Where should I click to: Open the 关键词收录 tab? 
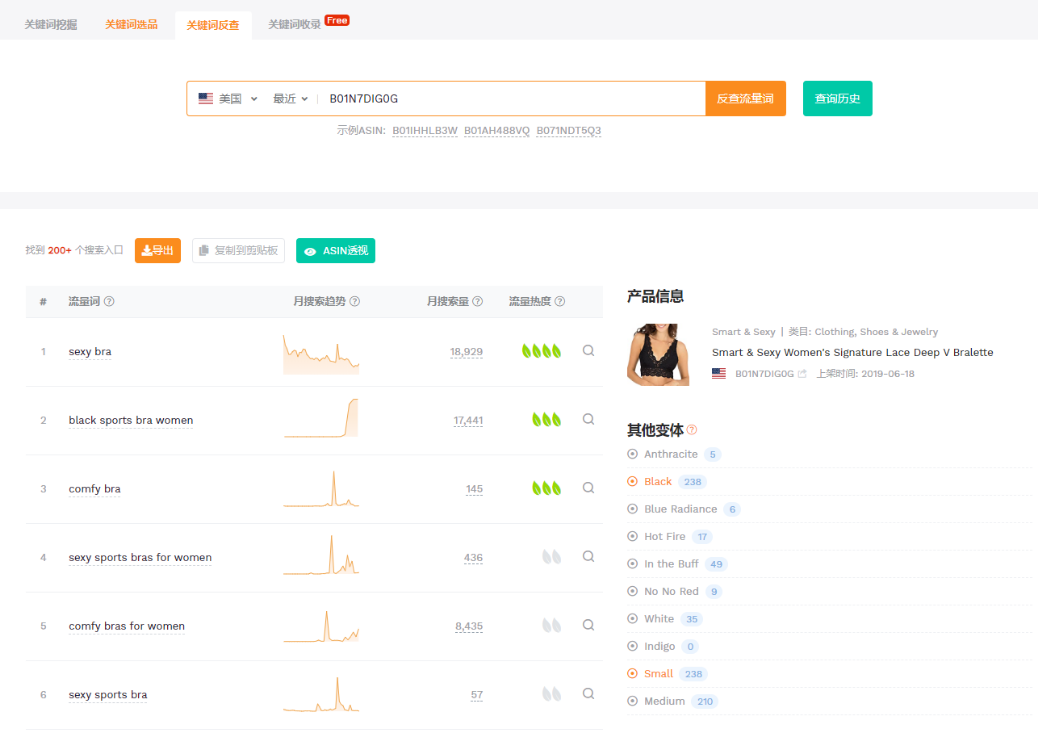295,24
